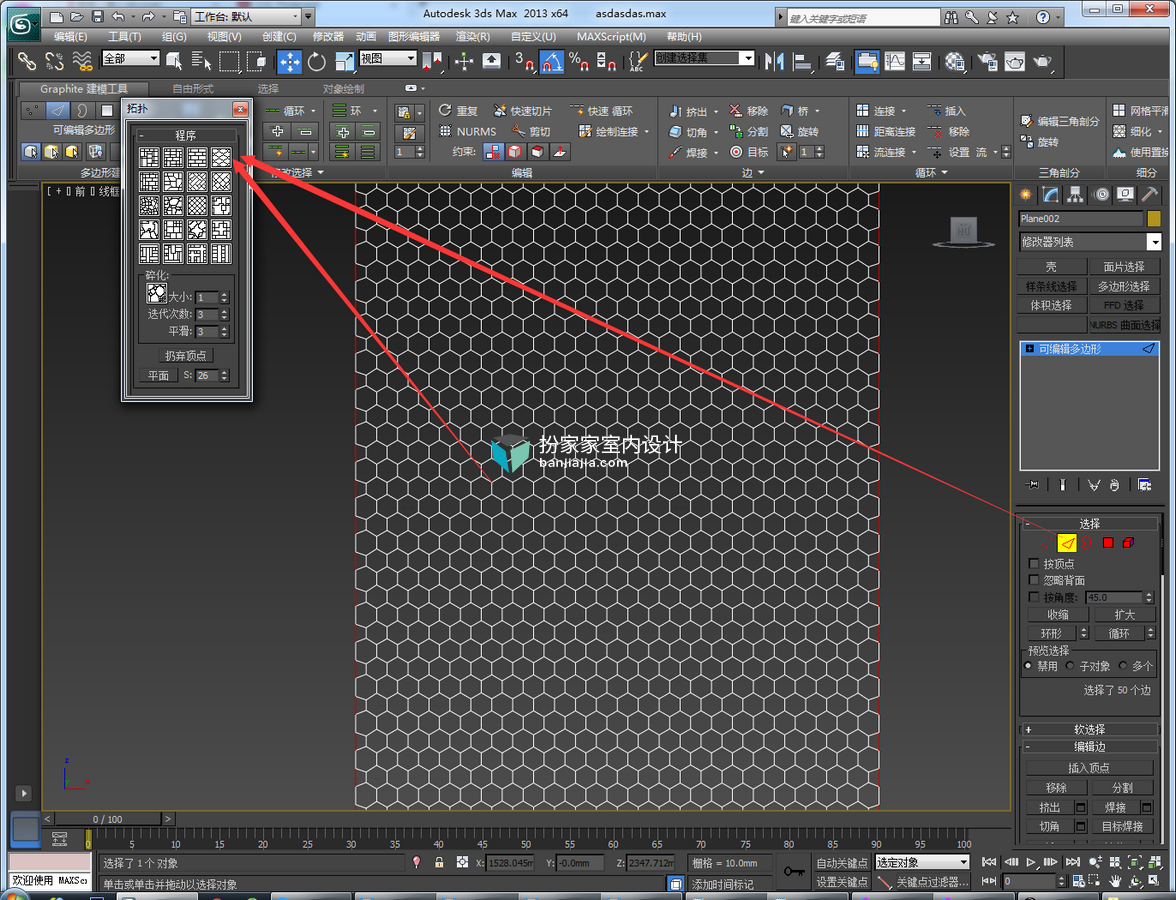Select the Select and Rotate tool
This screenshot has width=1176, height=900.
[316, 62]
